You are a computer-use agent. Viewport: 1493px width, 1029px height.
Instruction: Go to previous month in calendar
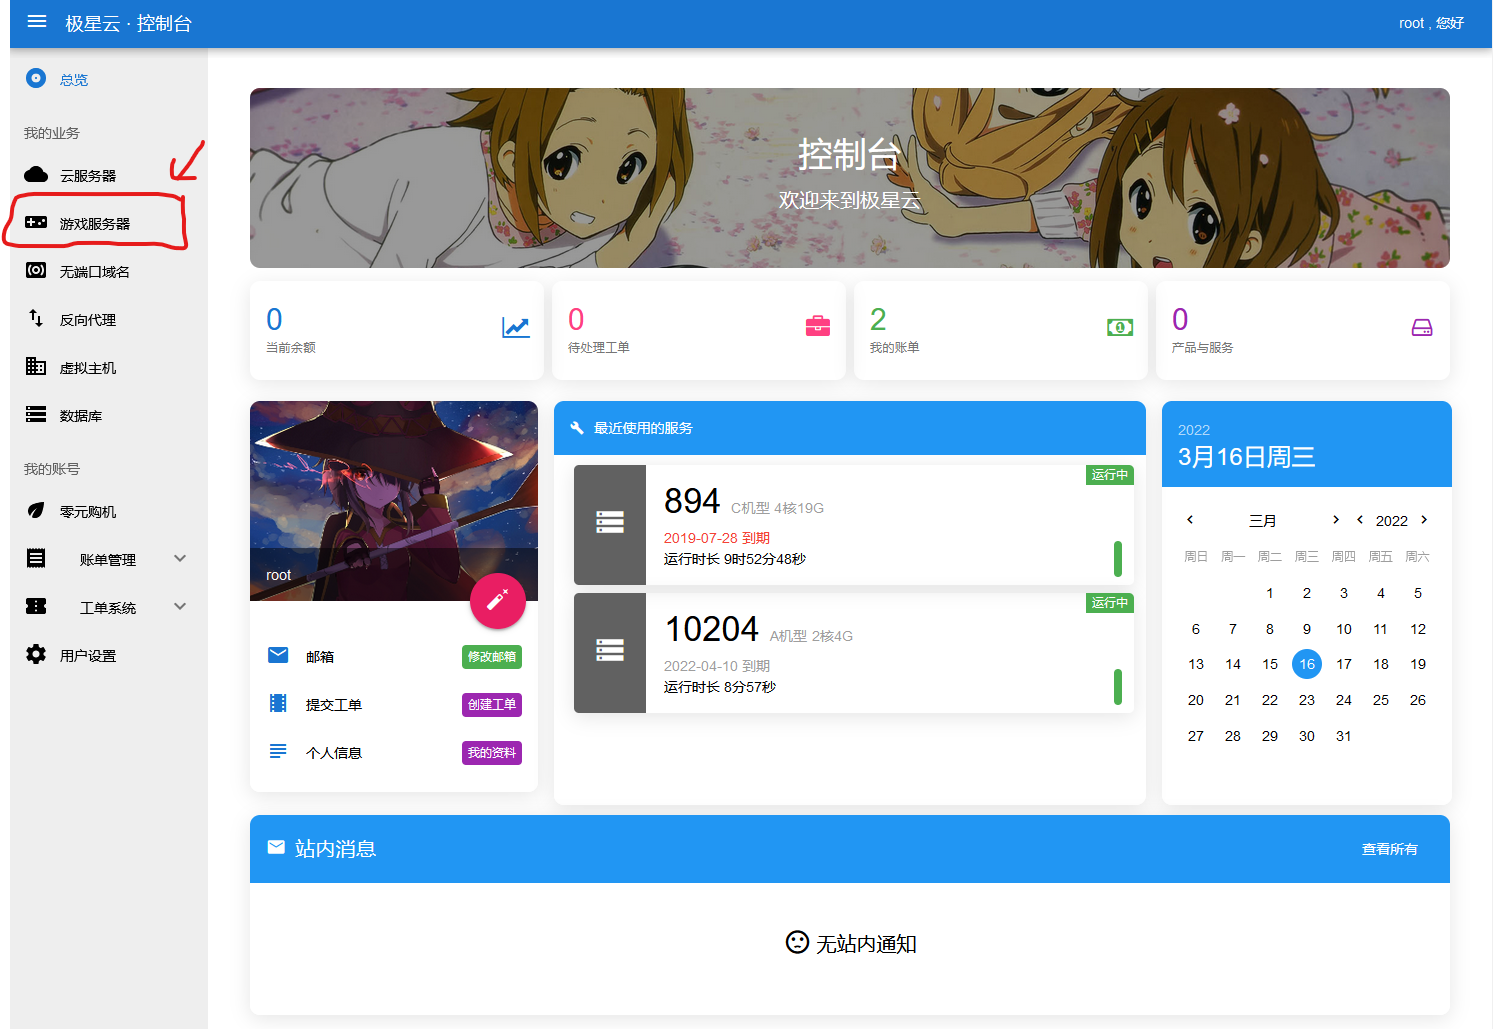point(1190,519)
